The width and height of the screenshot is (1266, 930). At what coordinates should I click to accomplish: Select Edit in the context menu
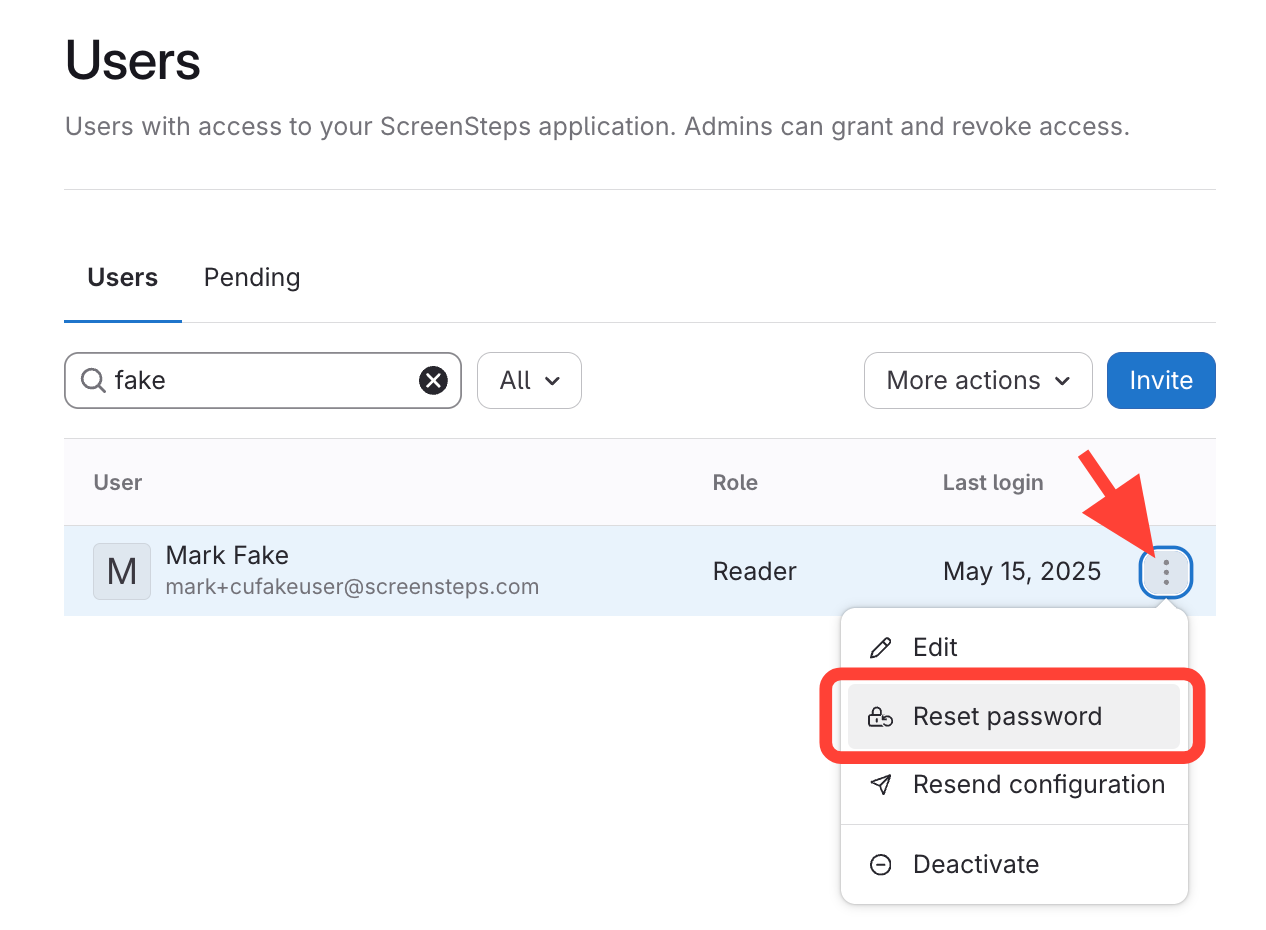click(935, 648)
